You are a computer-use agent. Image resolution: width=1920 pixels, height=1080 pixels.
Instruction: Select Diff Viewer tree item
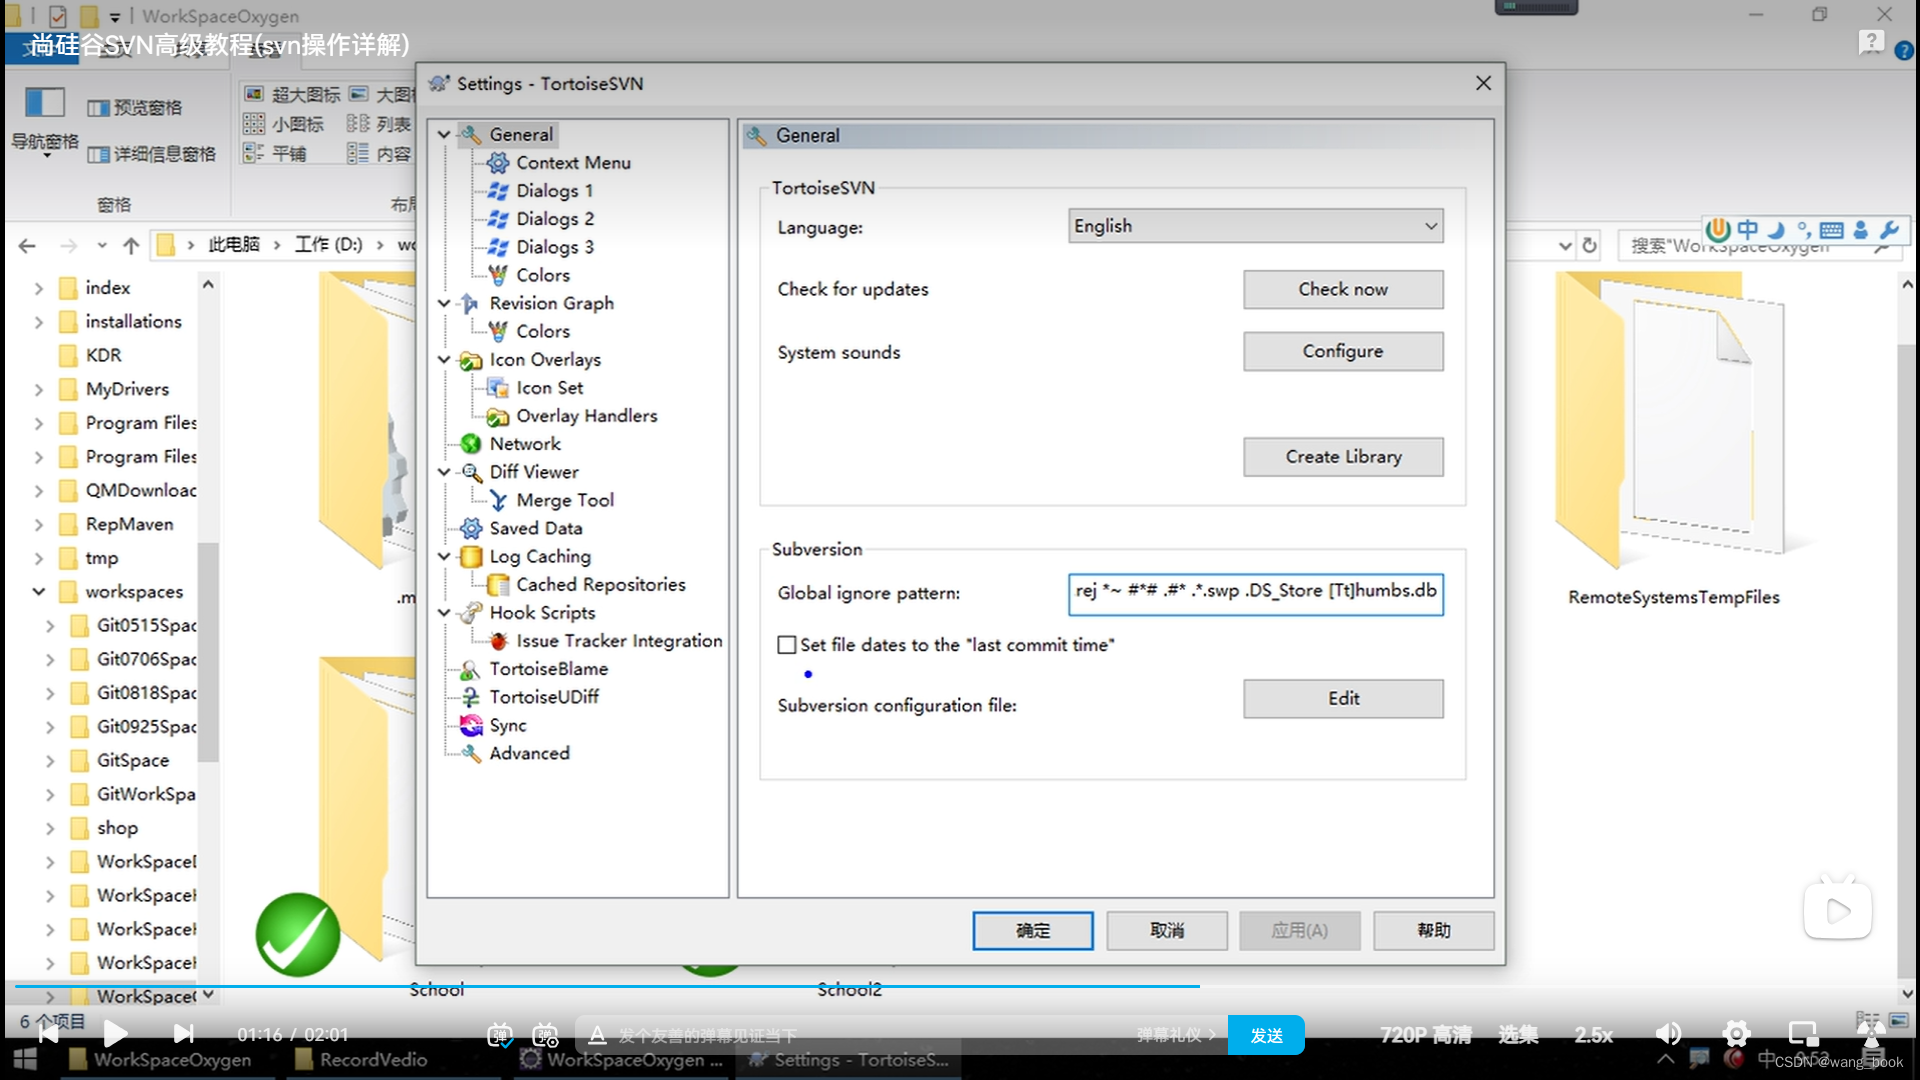pos(533,471)
